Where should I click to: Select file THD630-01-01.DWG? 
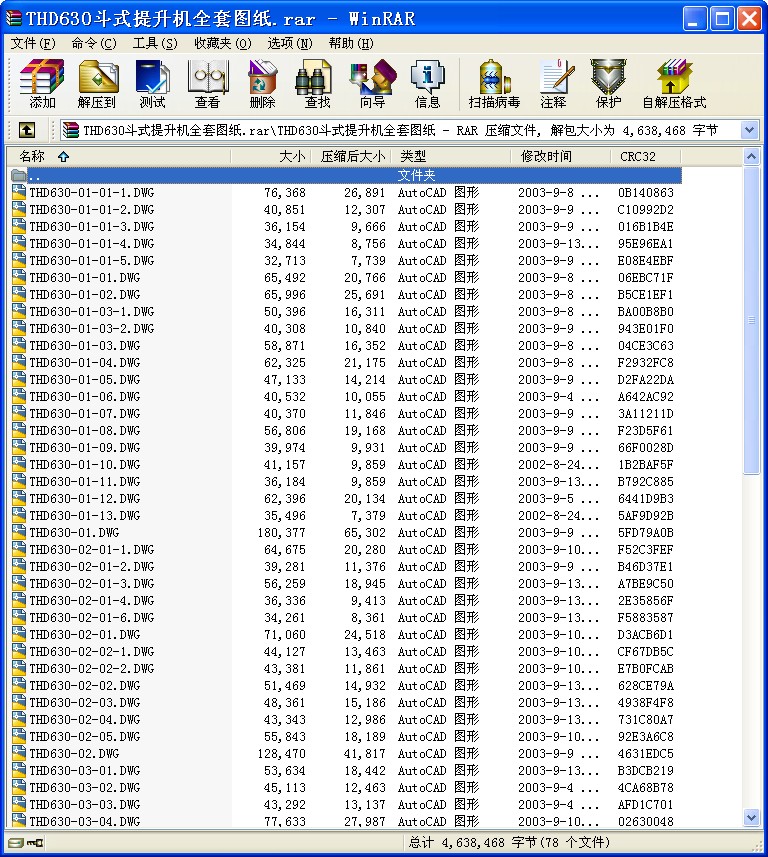(85, 277)
